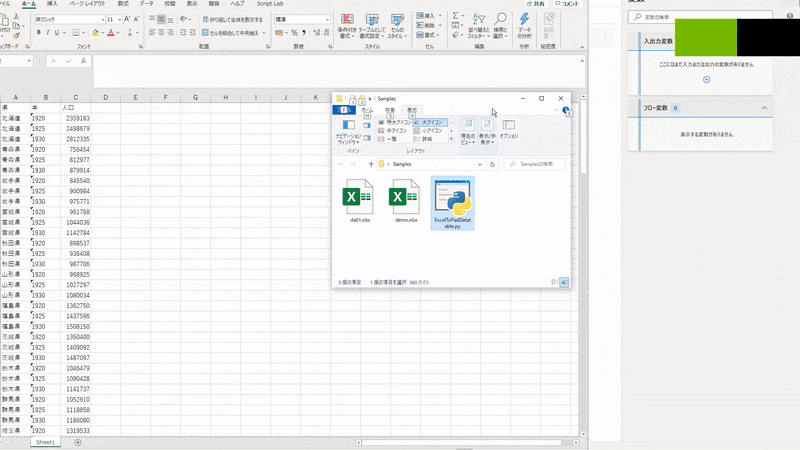Viewport: 800px width, 450px height.
Task: Select details (詳細) layout in Explorer
Action: click(423, 139)
